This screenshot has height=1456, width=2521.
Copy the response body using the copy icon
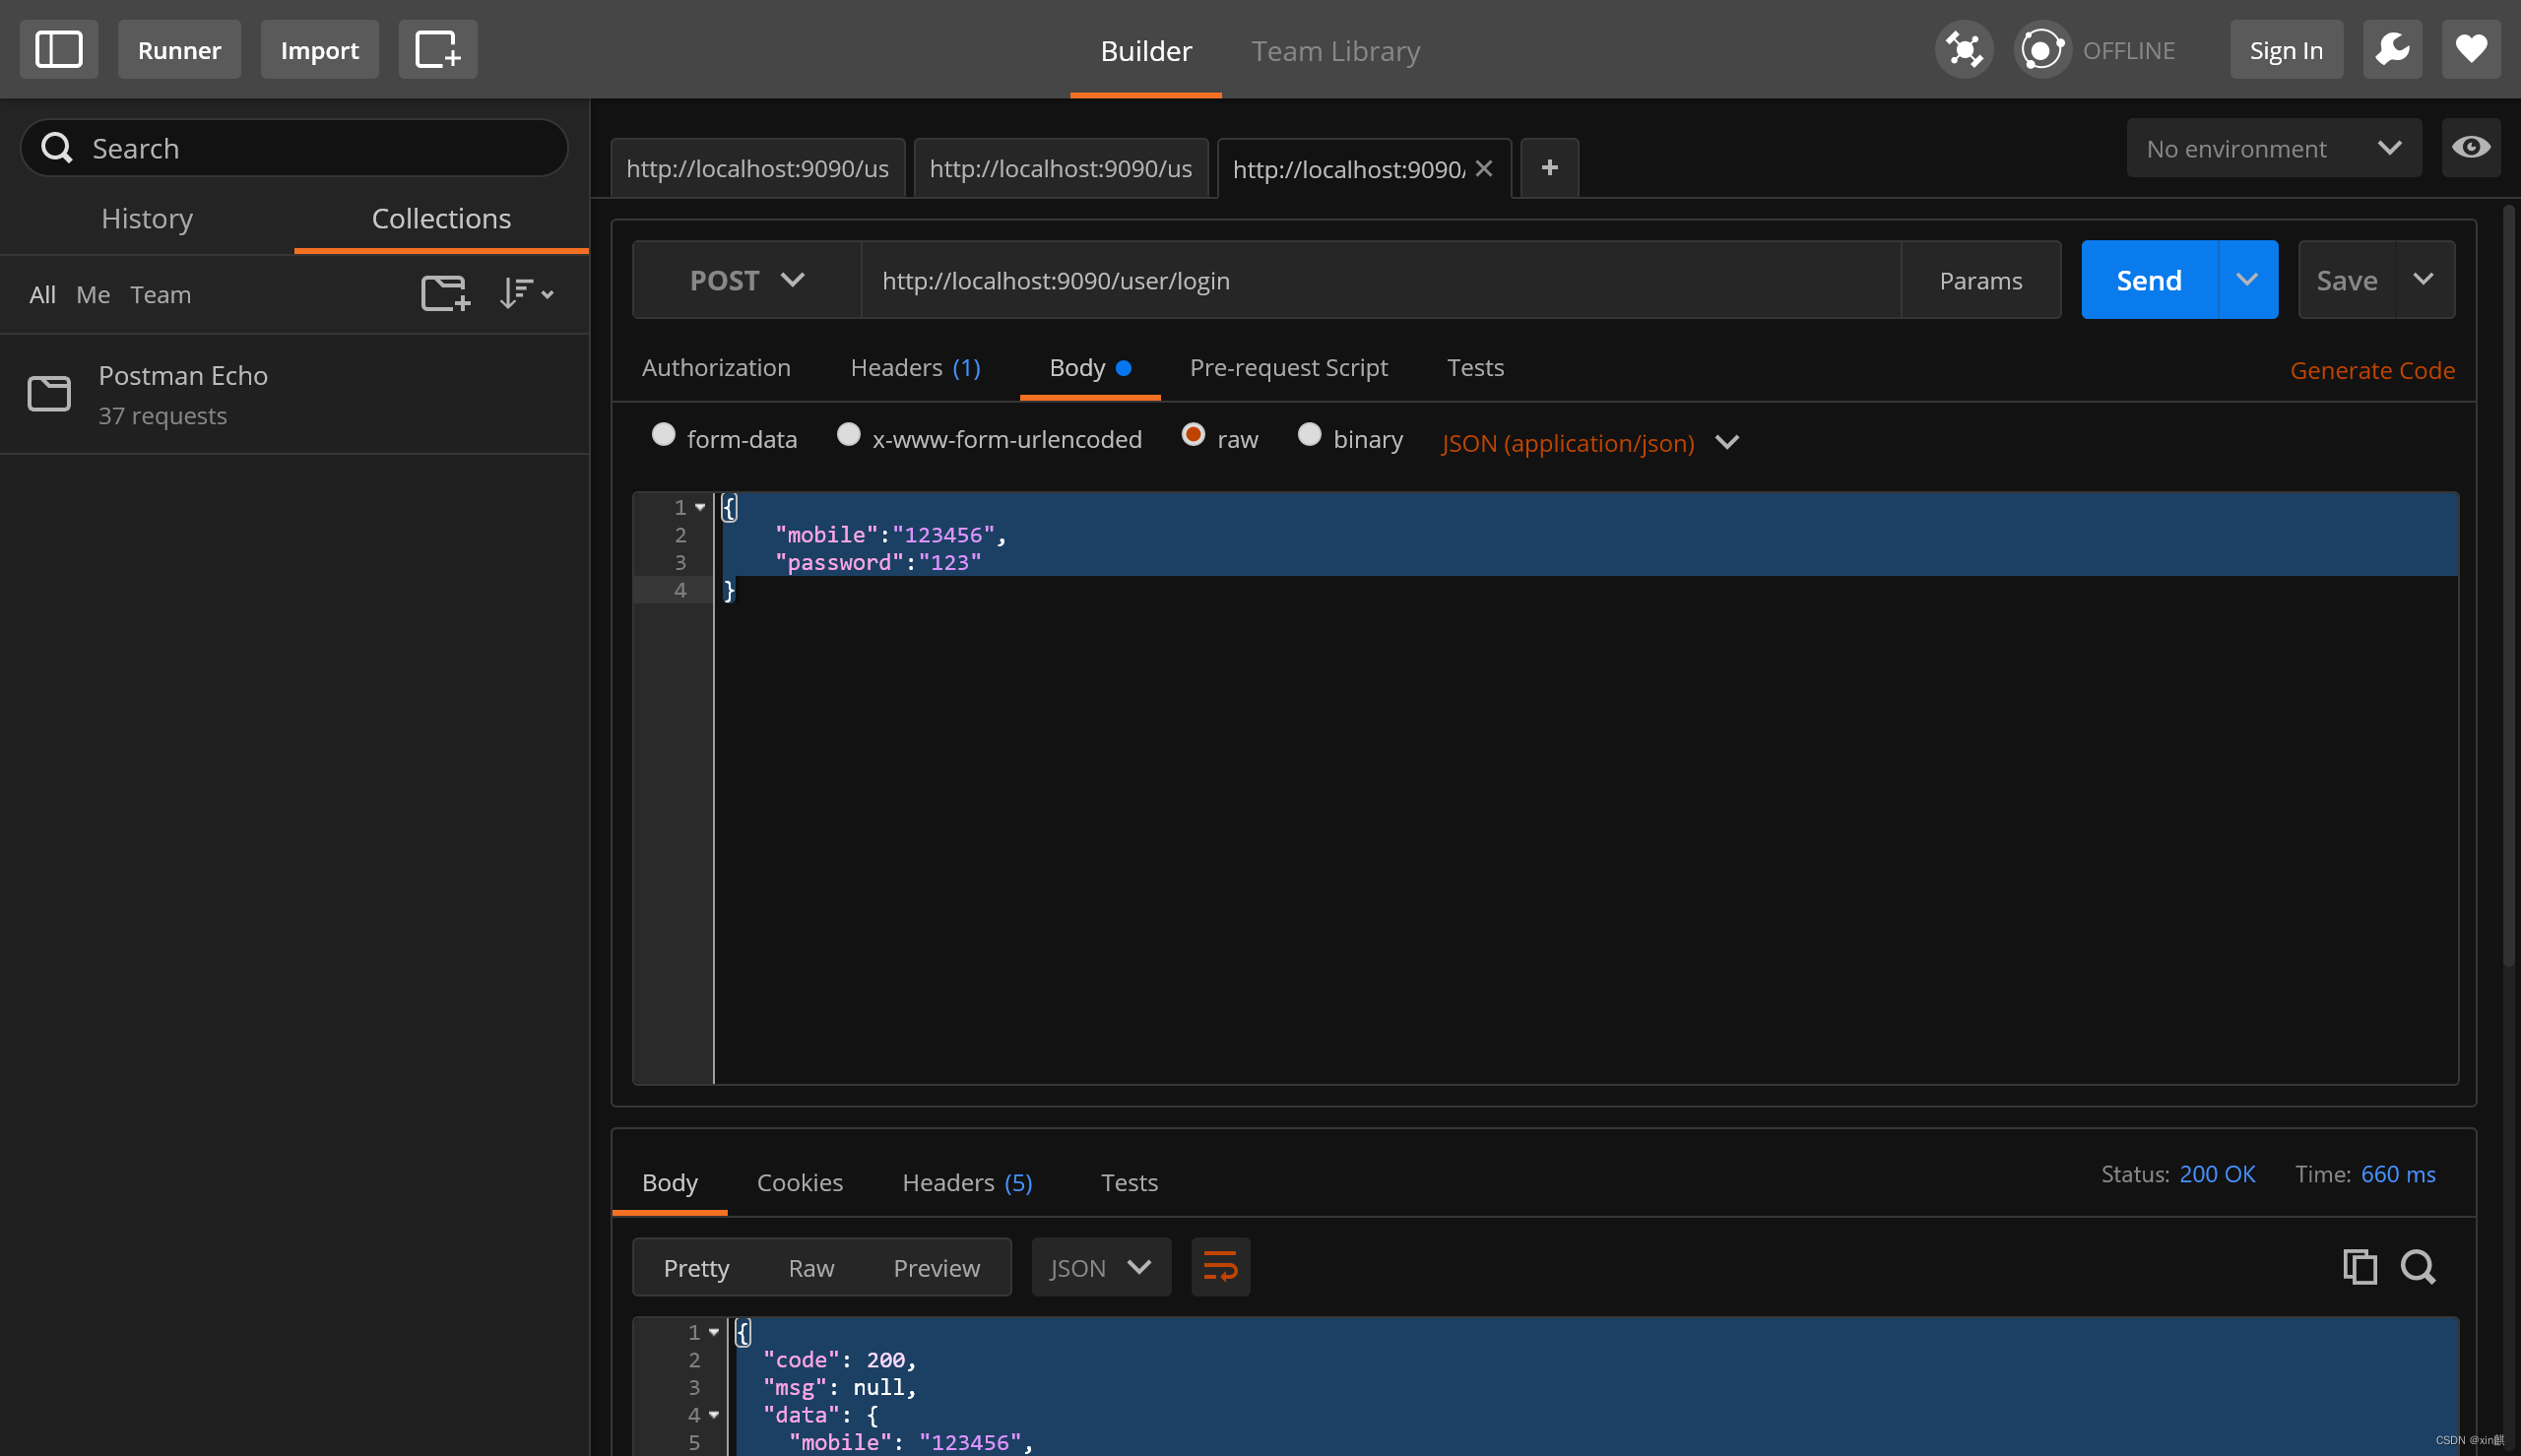tap(2360, 1266)
